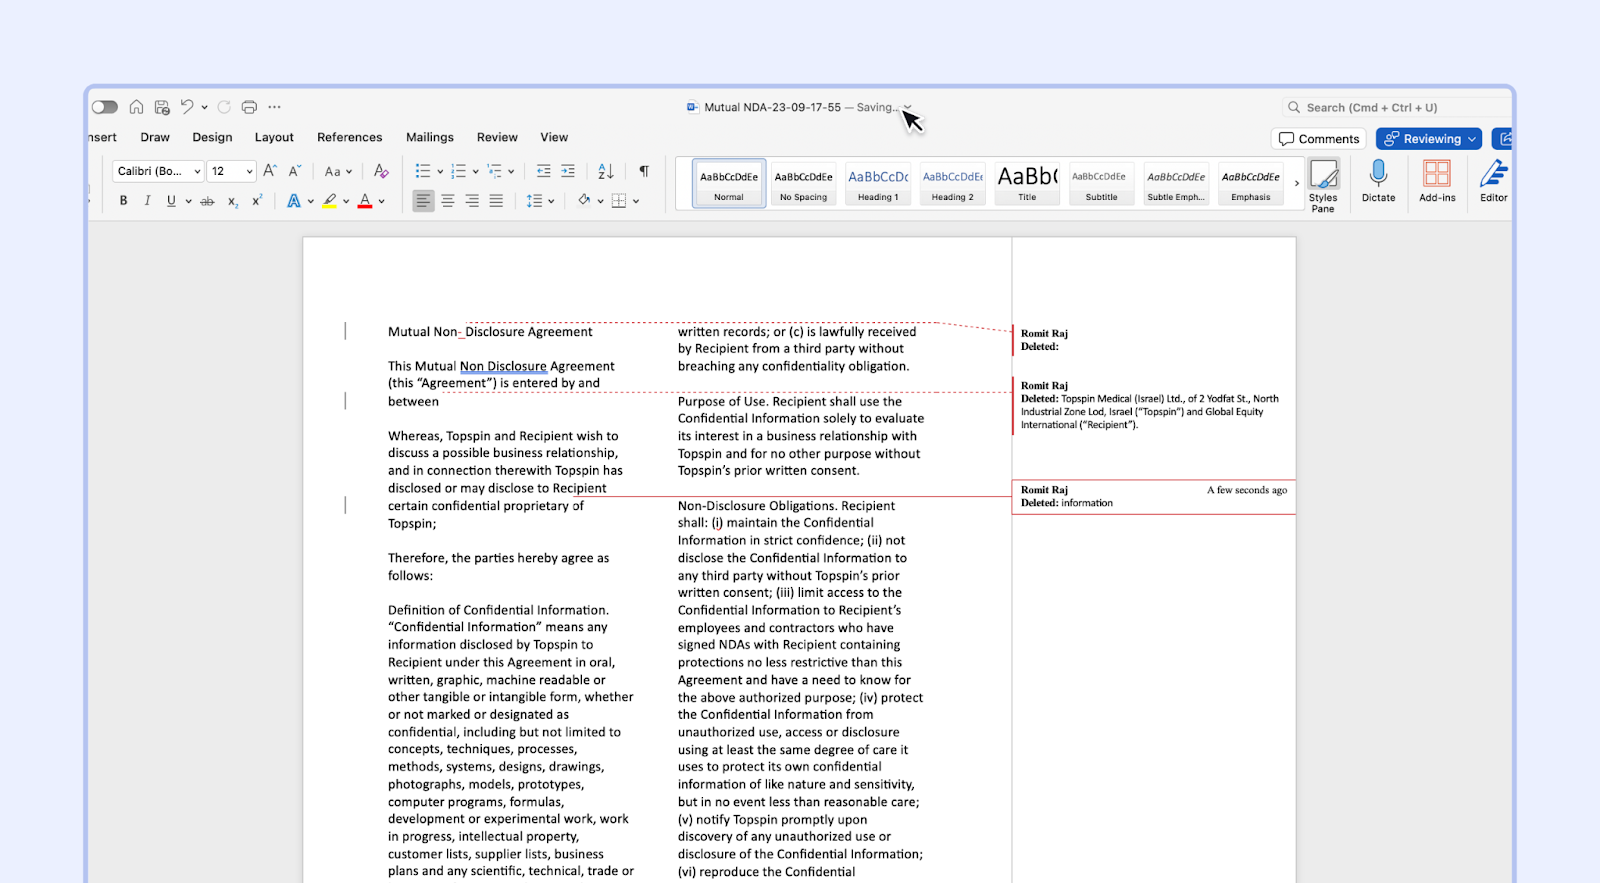
Task: Justify the text
Action: [496, 201]
